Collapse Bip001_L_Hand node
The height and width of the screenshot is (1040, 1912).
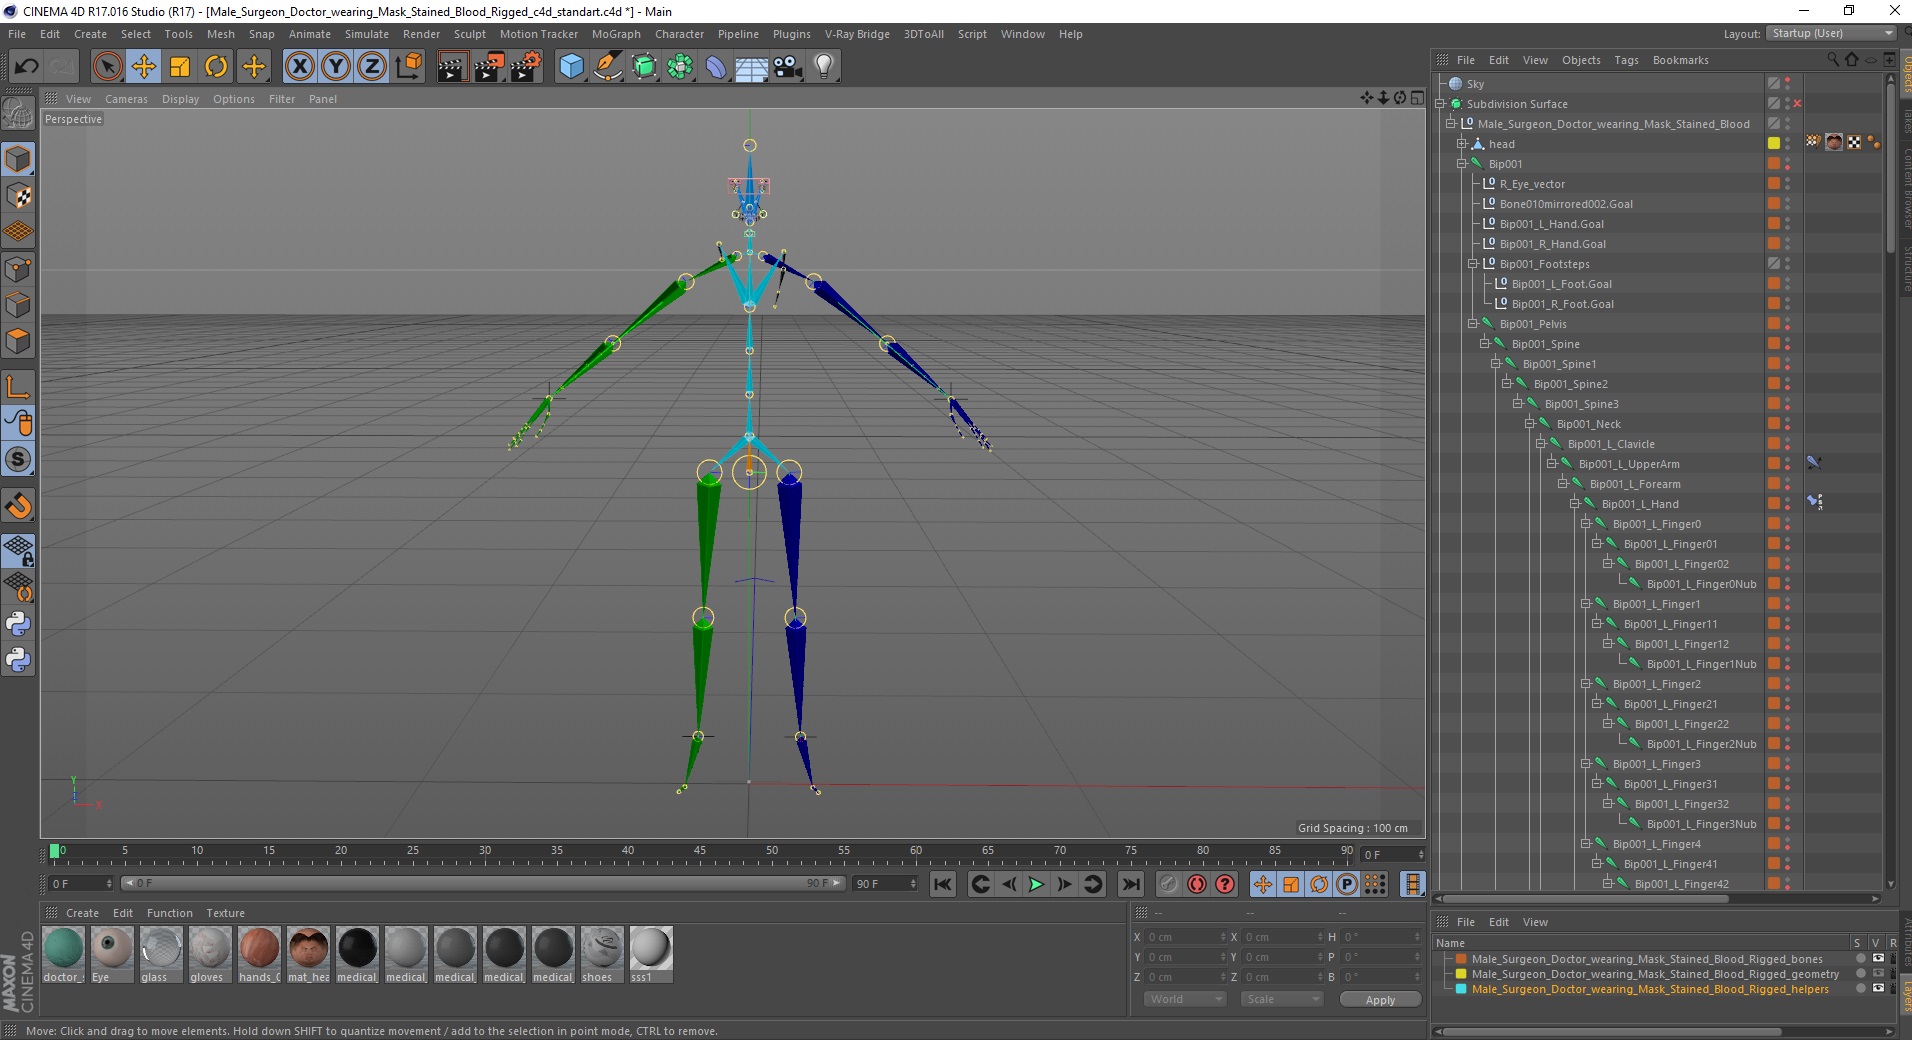(x=1574, y=504)
